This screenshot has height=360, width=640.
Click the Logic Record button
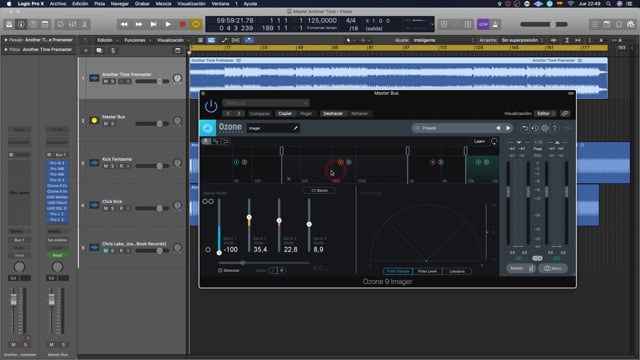coord(182,24)
